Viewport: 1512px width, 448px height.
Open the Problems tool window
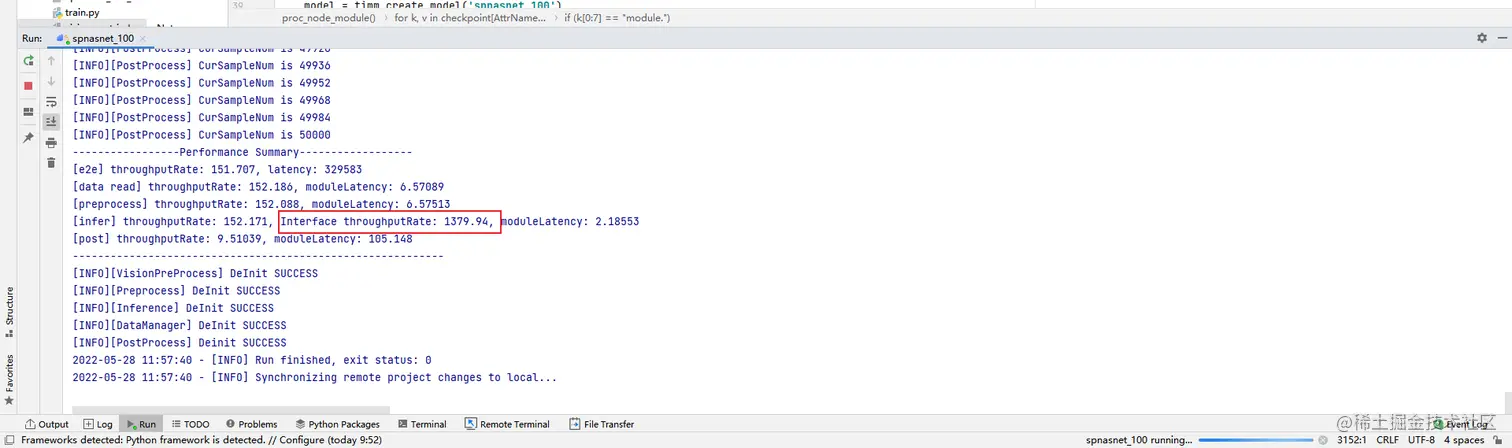click(251, 424)
